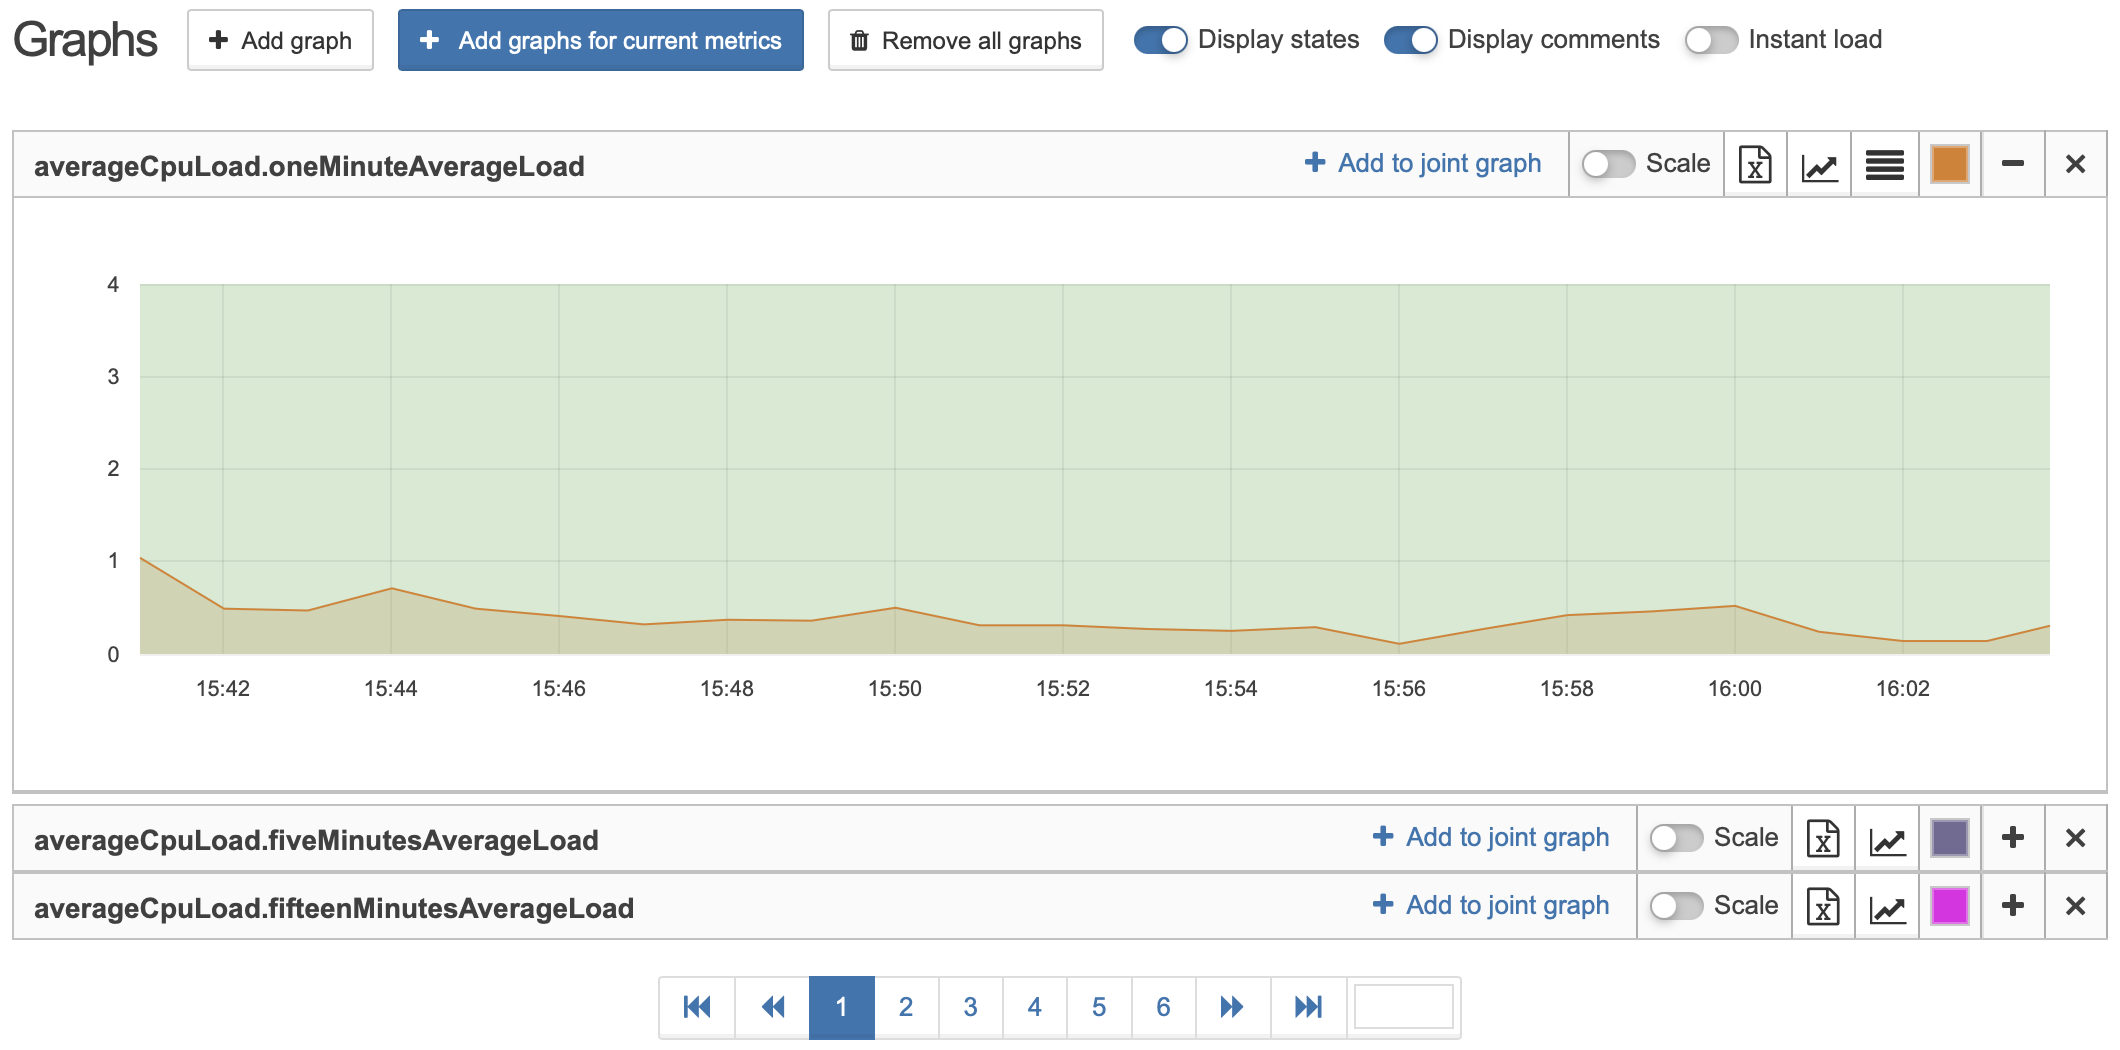This screenshot has height=1050, width=2120.
Task: Open purple color swatch for fiveMinutesAverageLoad
Action: coord(1949,838)
